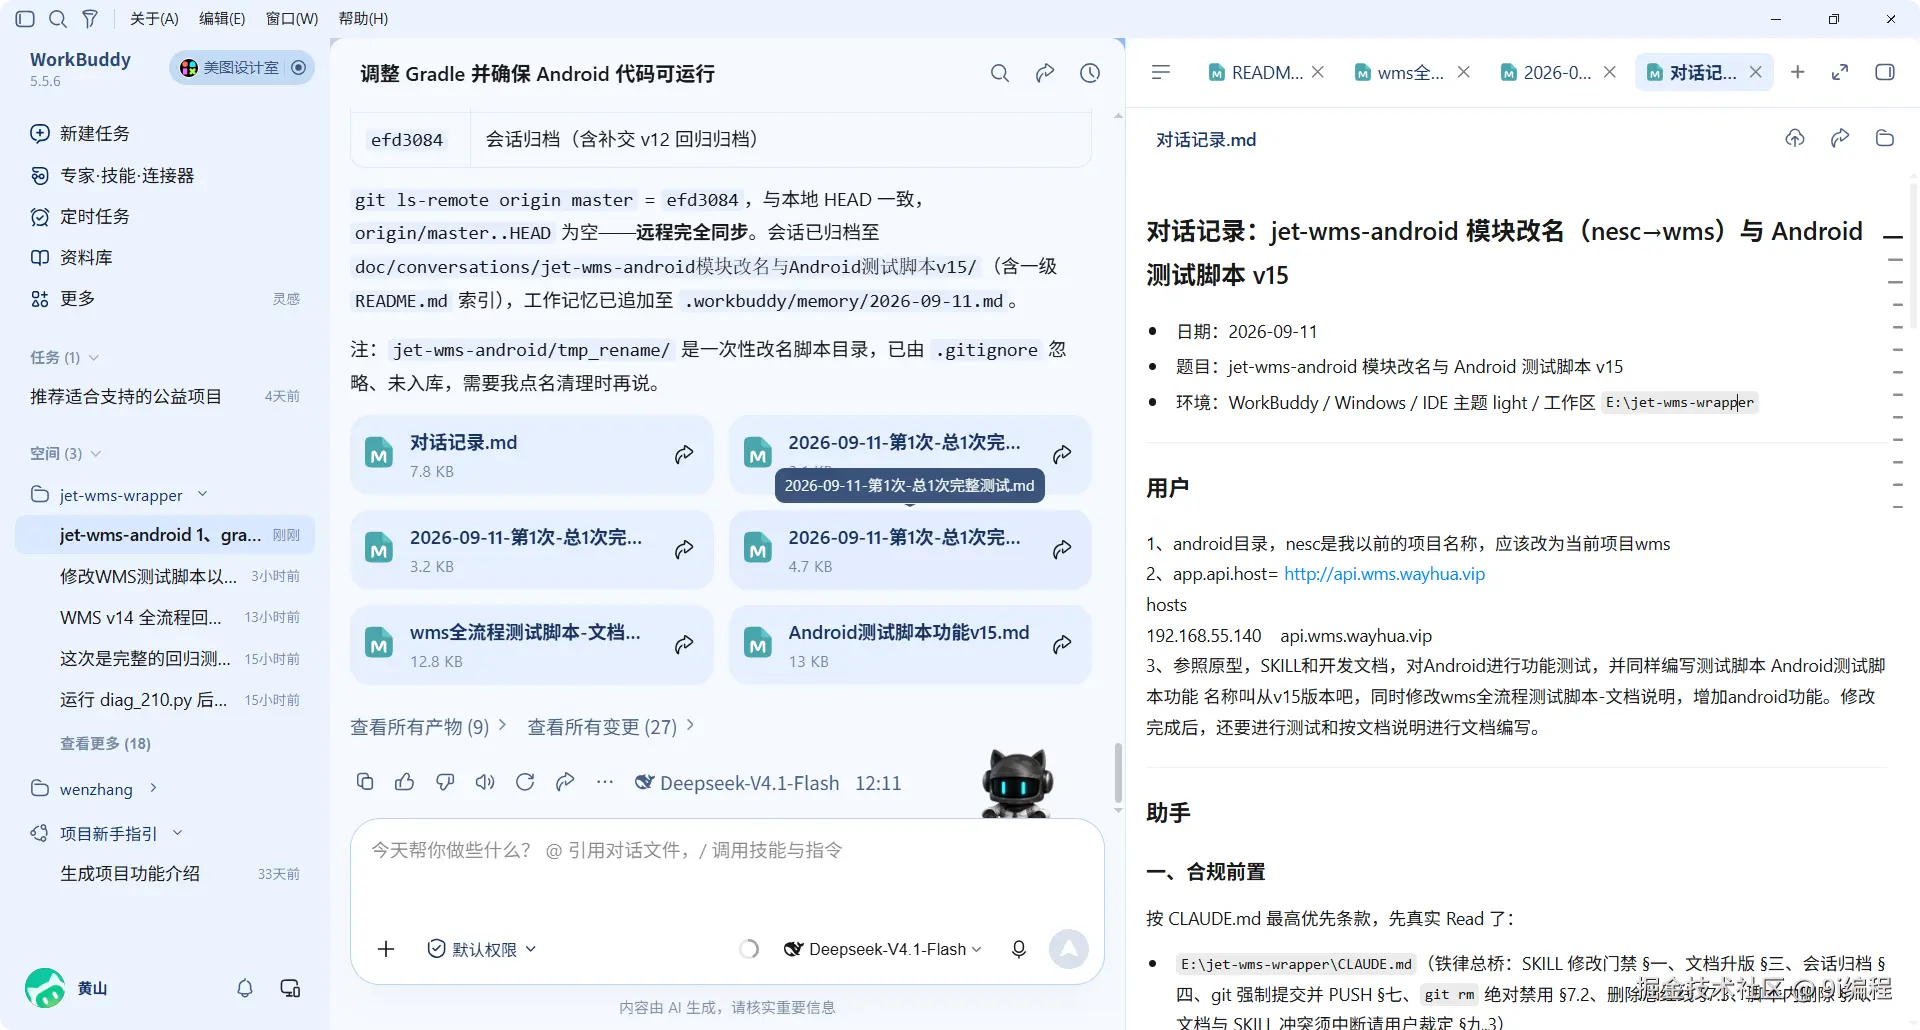Open the screen monitor icon beside bell

coord(290,988)
